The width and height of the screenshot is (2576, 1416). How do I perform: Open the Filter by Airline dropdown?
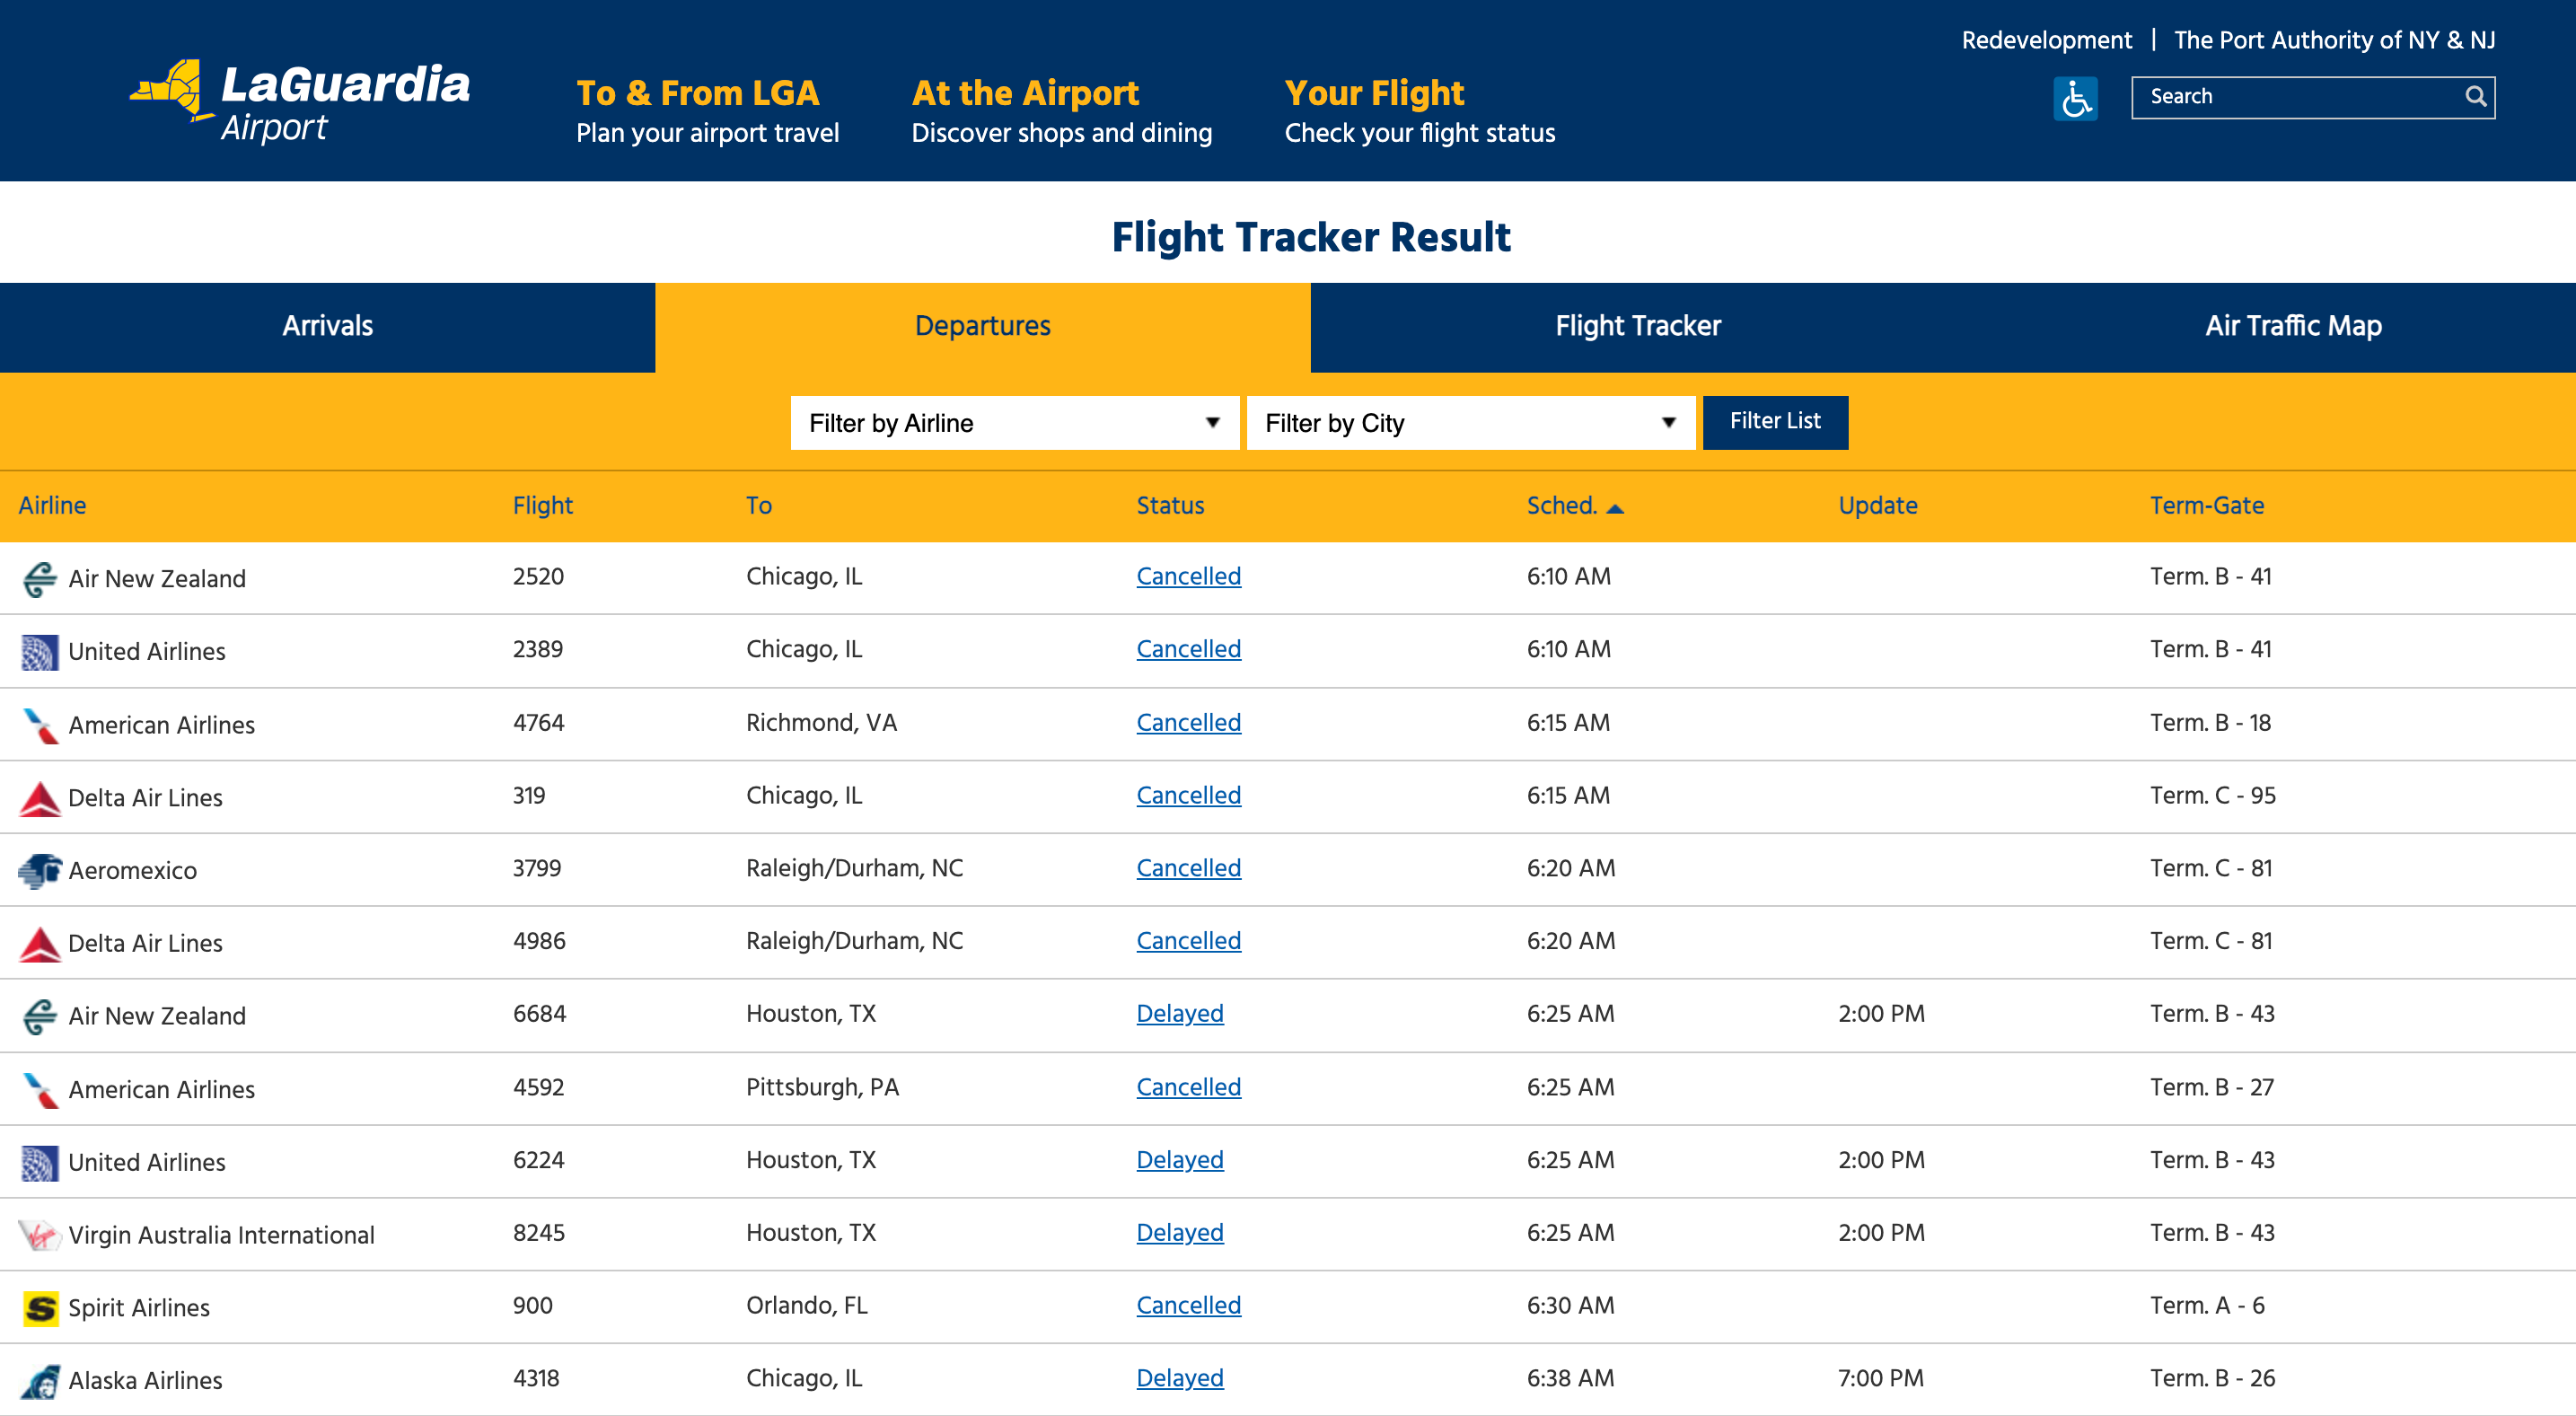tap(1013, 422)
